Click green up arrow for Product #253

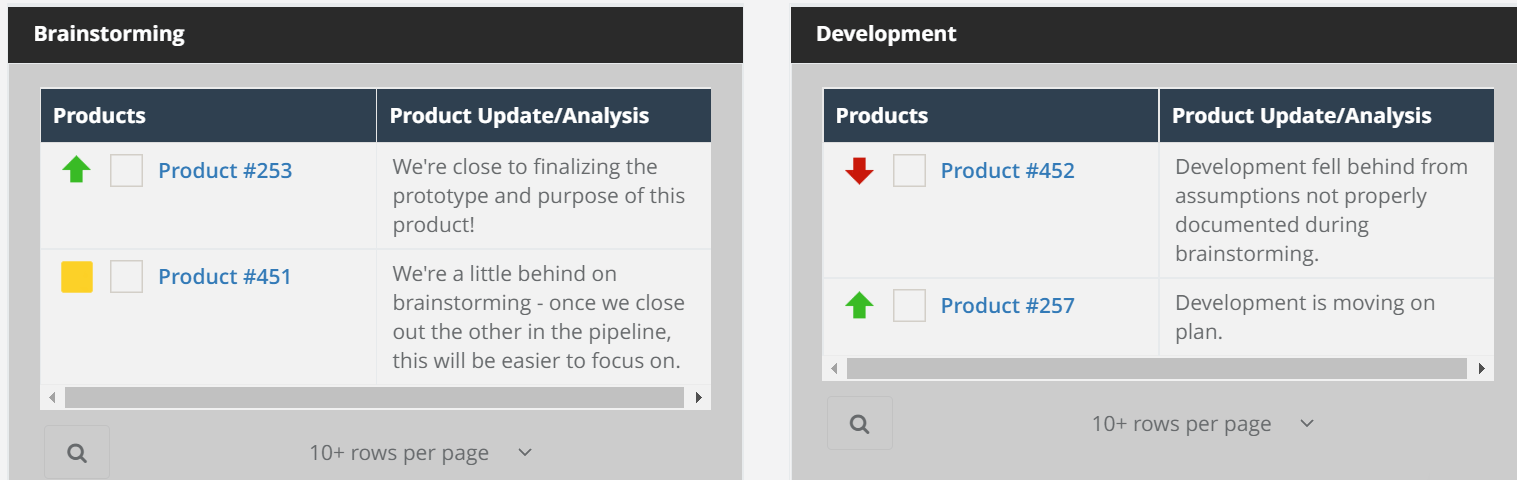pos(76,170)
